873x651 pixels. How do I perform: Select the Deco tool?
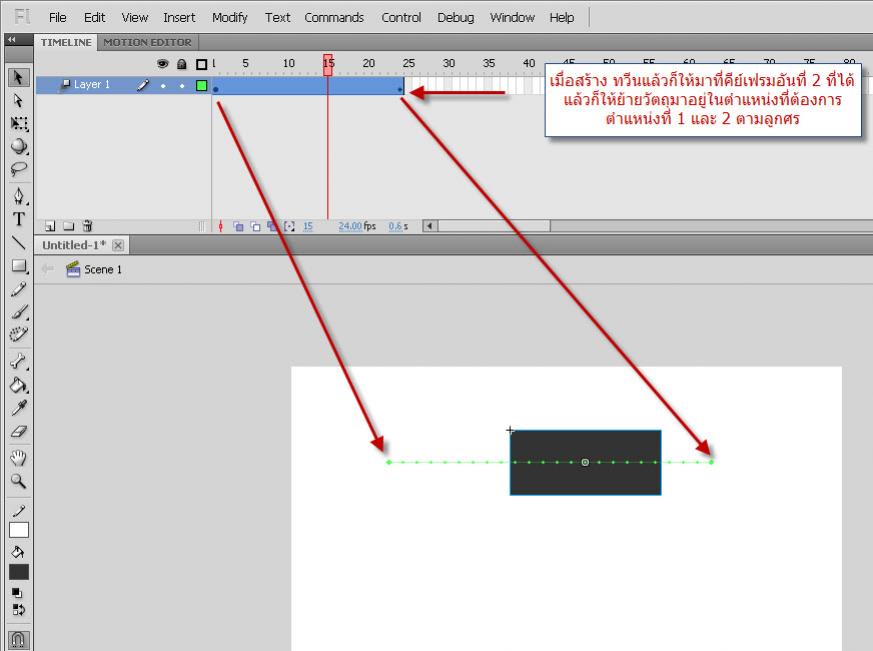[x=18, y=334]
